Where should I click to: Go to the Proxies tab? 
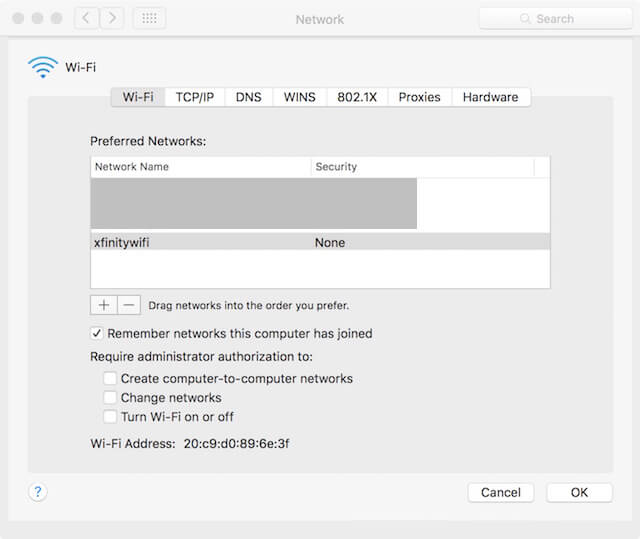[x=420, y=97]
